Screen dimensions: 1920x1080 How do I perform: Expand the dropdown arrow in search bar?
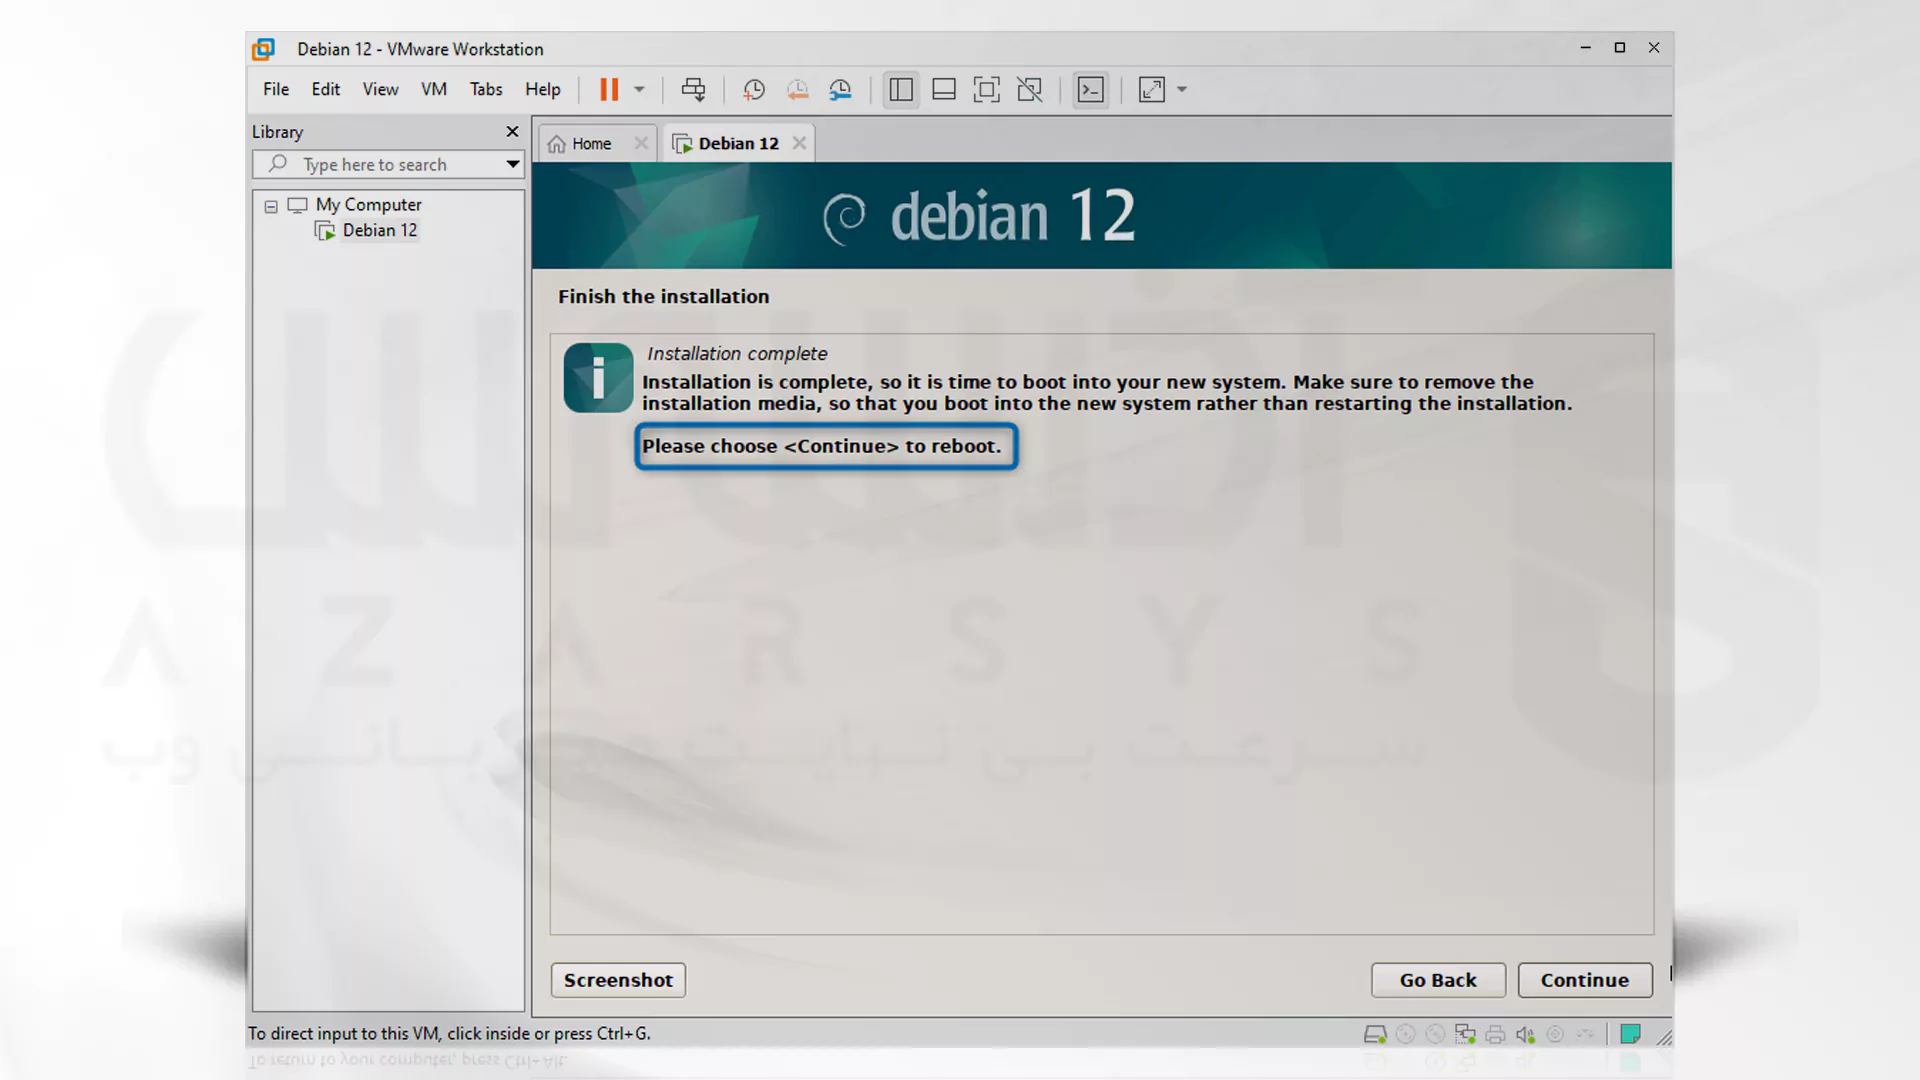click(513, 164)
